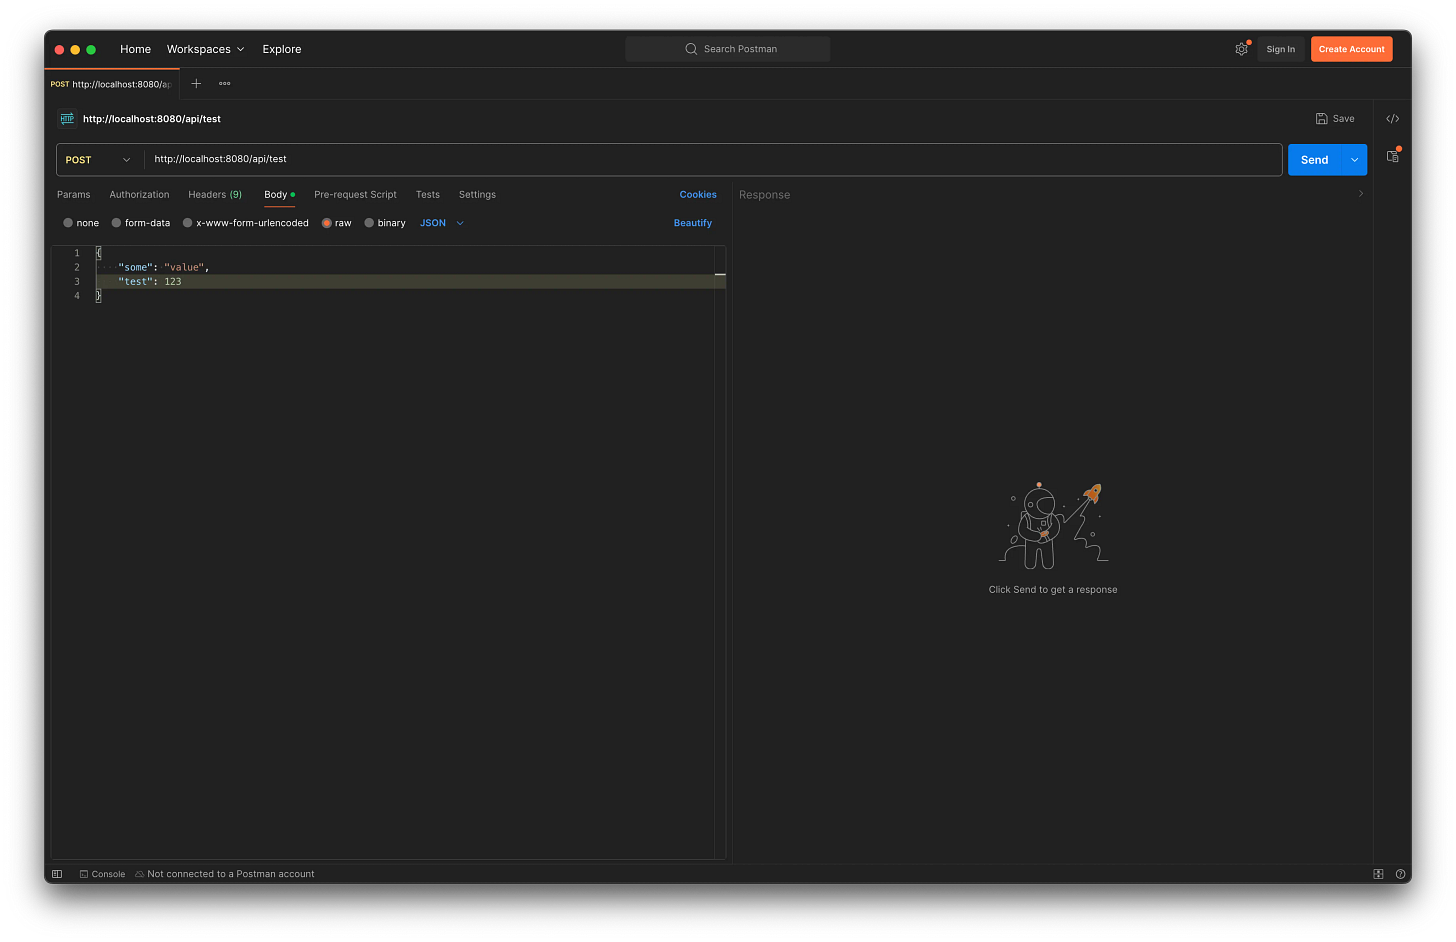Go to Home in top navigation
1456x942 pixels.
135,49
